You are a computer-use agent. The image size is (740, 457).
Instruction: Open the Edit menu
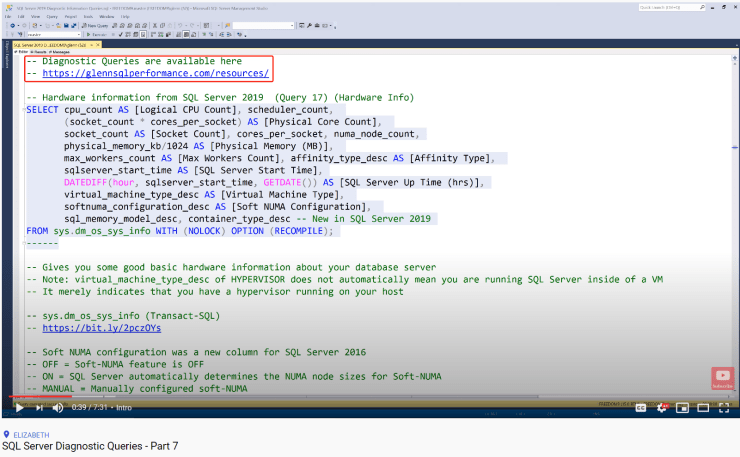tap(21, 17)
